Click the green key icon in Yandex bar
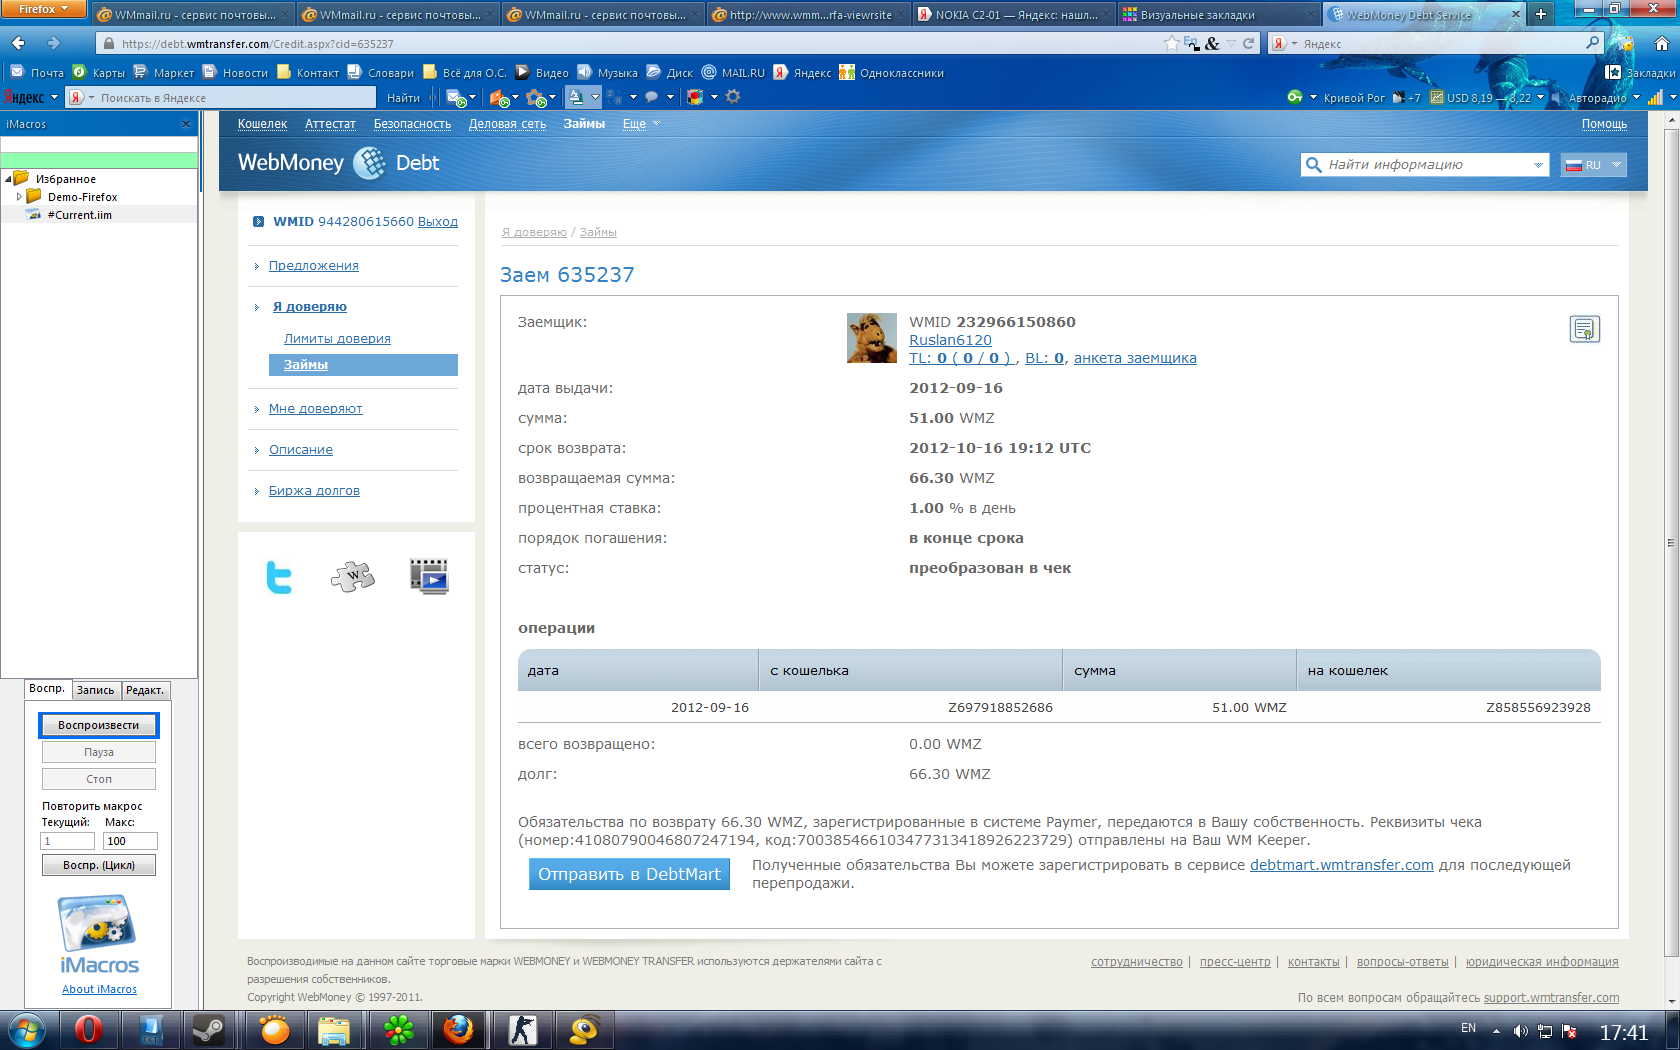This screenshot has width=1680, height=1050. point(1295,97)
